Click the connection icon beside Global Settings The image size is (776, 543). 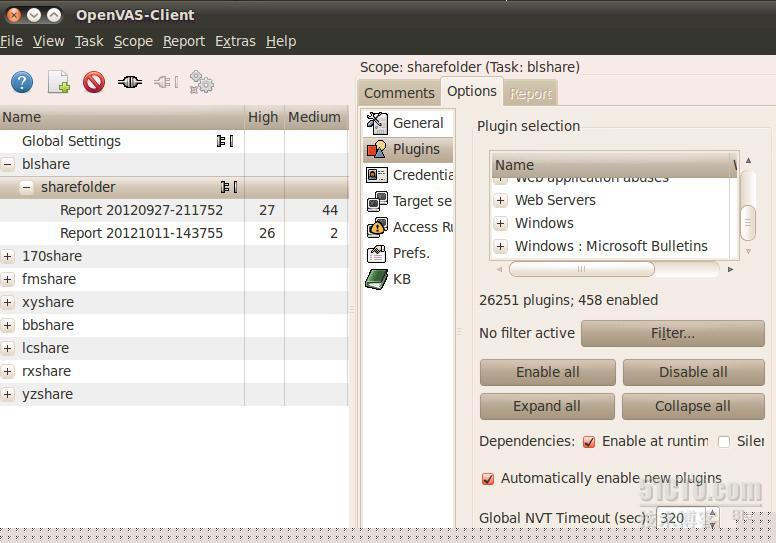[225, 141]
